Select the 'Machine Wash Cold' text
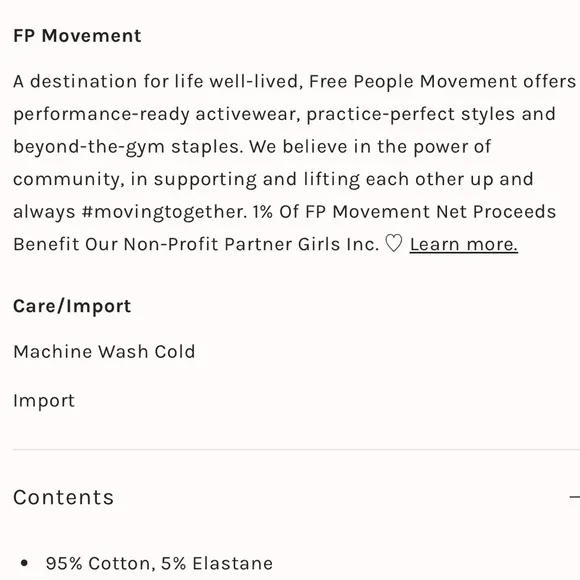This screenshot has width=580, height=580. coord(104,351)
